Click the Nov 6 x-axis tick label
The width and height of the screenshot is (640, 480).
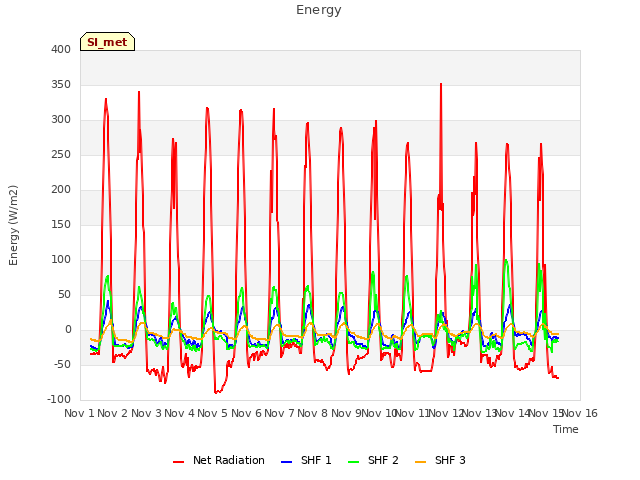(246, 413)
